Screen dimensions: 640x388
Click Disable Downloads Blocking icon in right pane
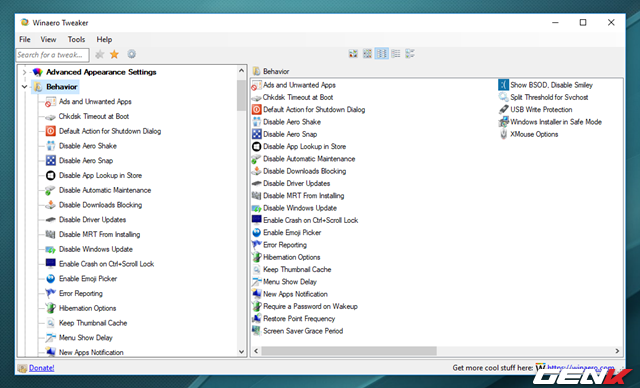[256, 171]
